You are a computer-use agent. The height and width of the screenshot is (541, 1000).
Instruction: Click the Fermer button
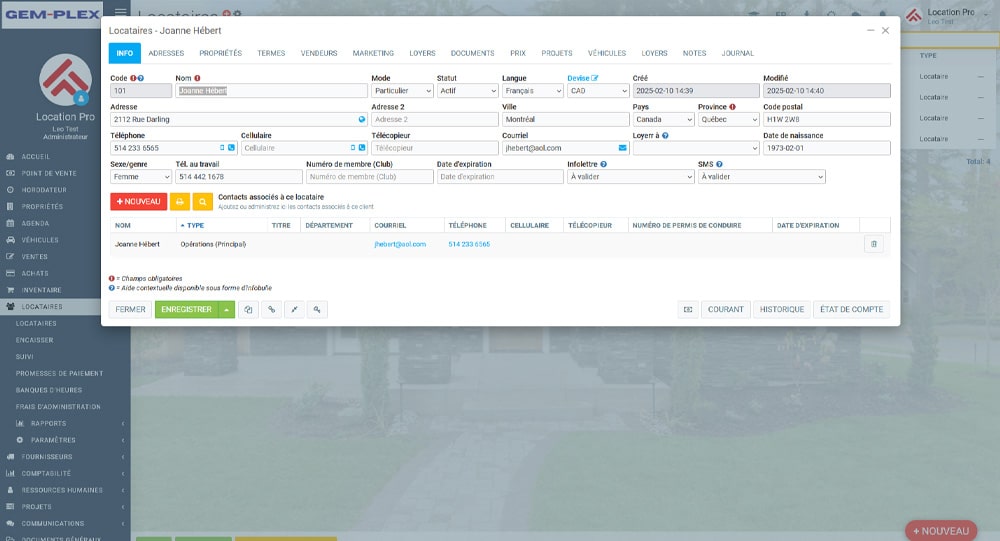[130, 310]
